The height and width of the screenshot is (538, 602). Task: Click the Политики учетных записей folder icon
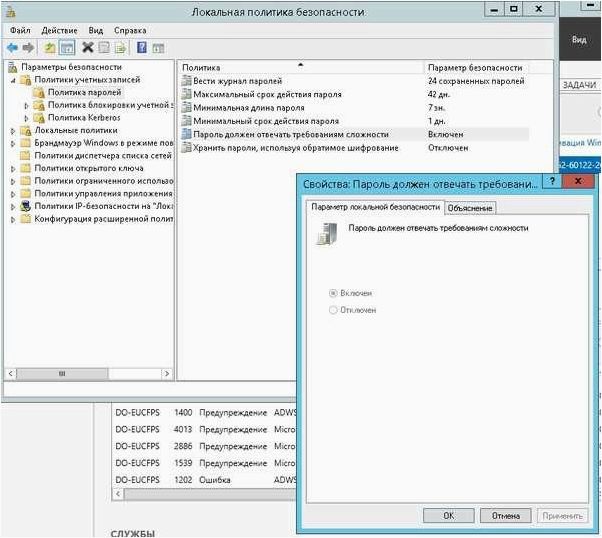[x=25, y=80]
